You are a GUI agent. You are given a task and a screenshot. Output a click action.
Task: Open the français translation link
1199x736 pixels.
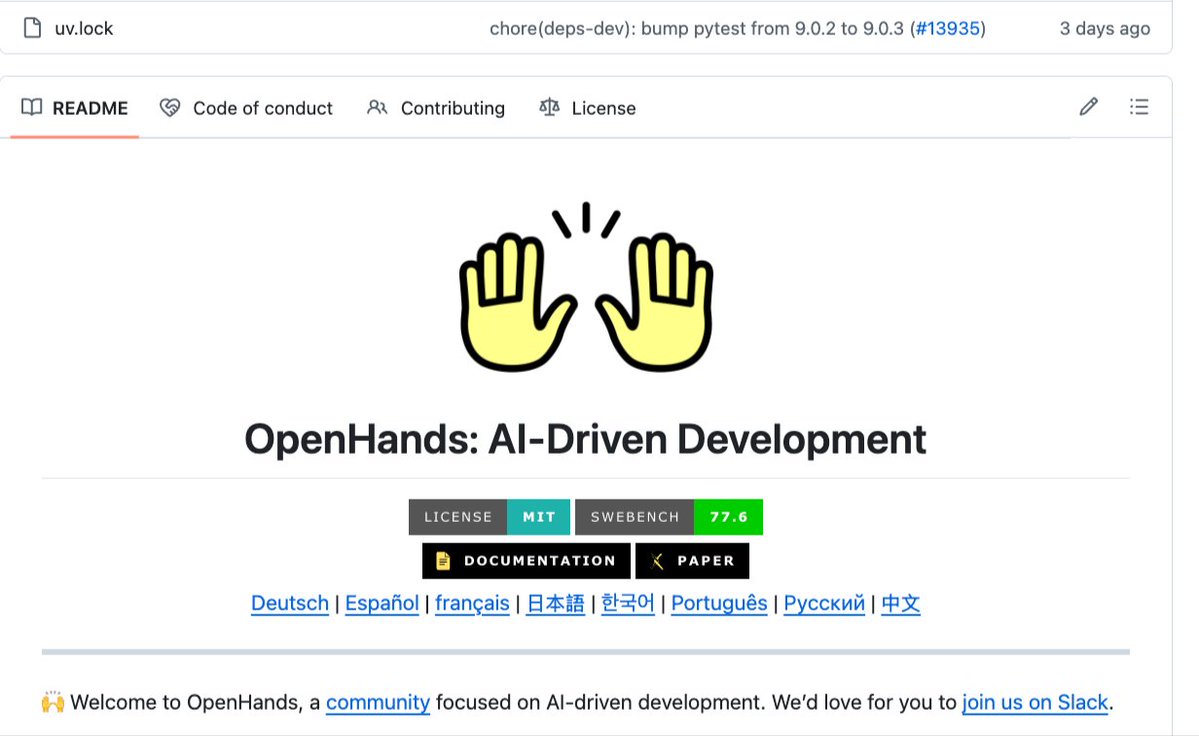tap(472, 603)
